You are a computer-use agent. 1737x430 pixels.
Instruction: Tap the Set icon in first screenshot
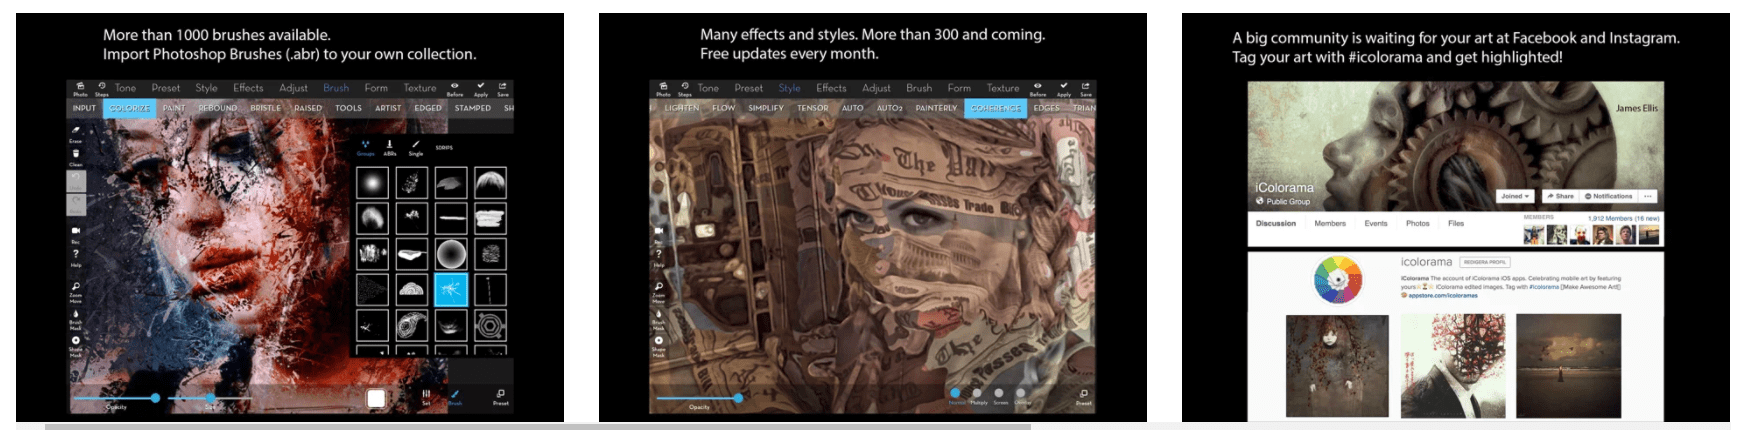pos(426,397)
